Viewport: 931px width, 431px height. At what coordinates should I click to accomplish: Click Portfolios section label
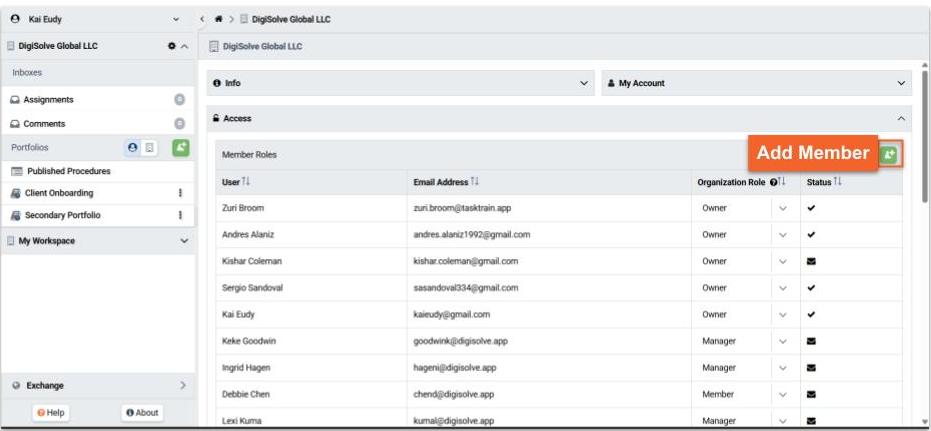coord(30,147)
